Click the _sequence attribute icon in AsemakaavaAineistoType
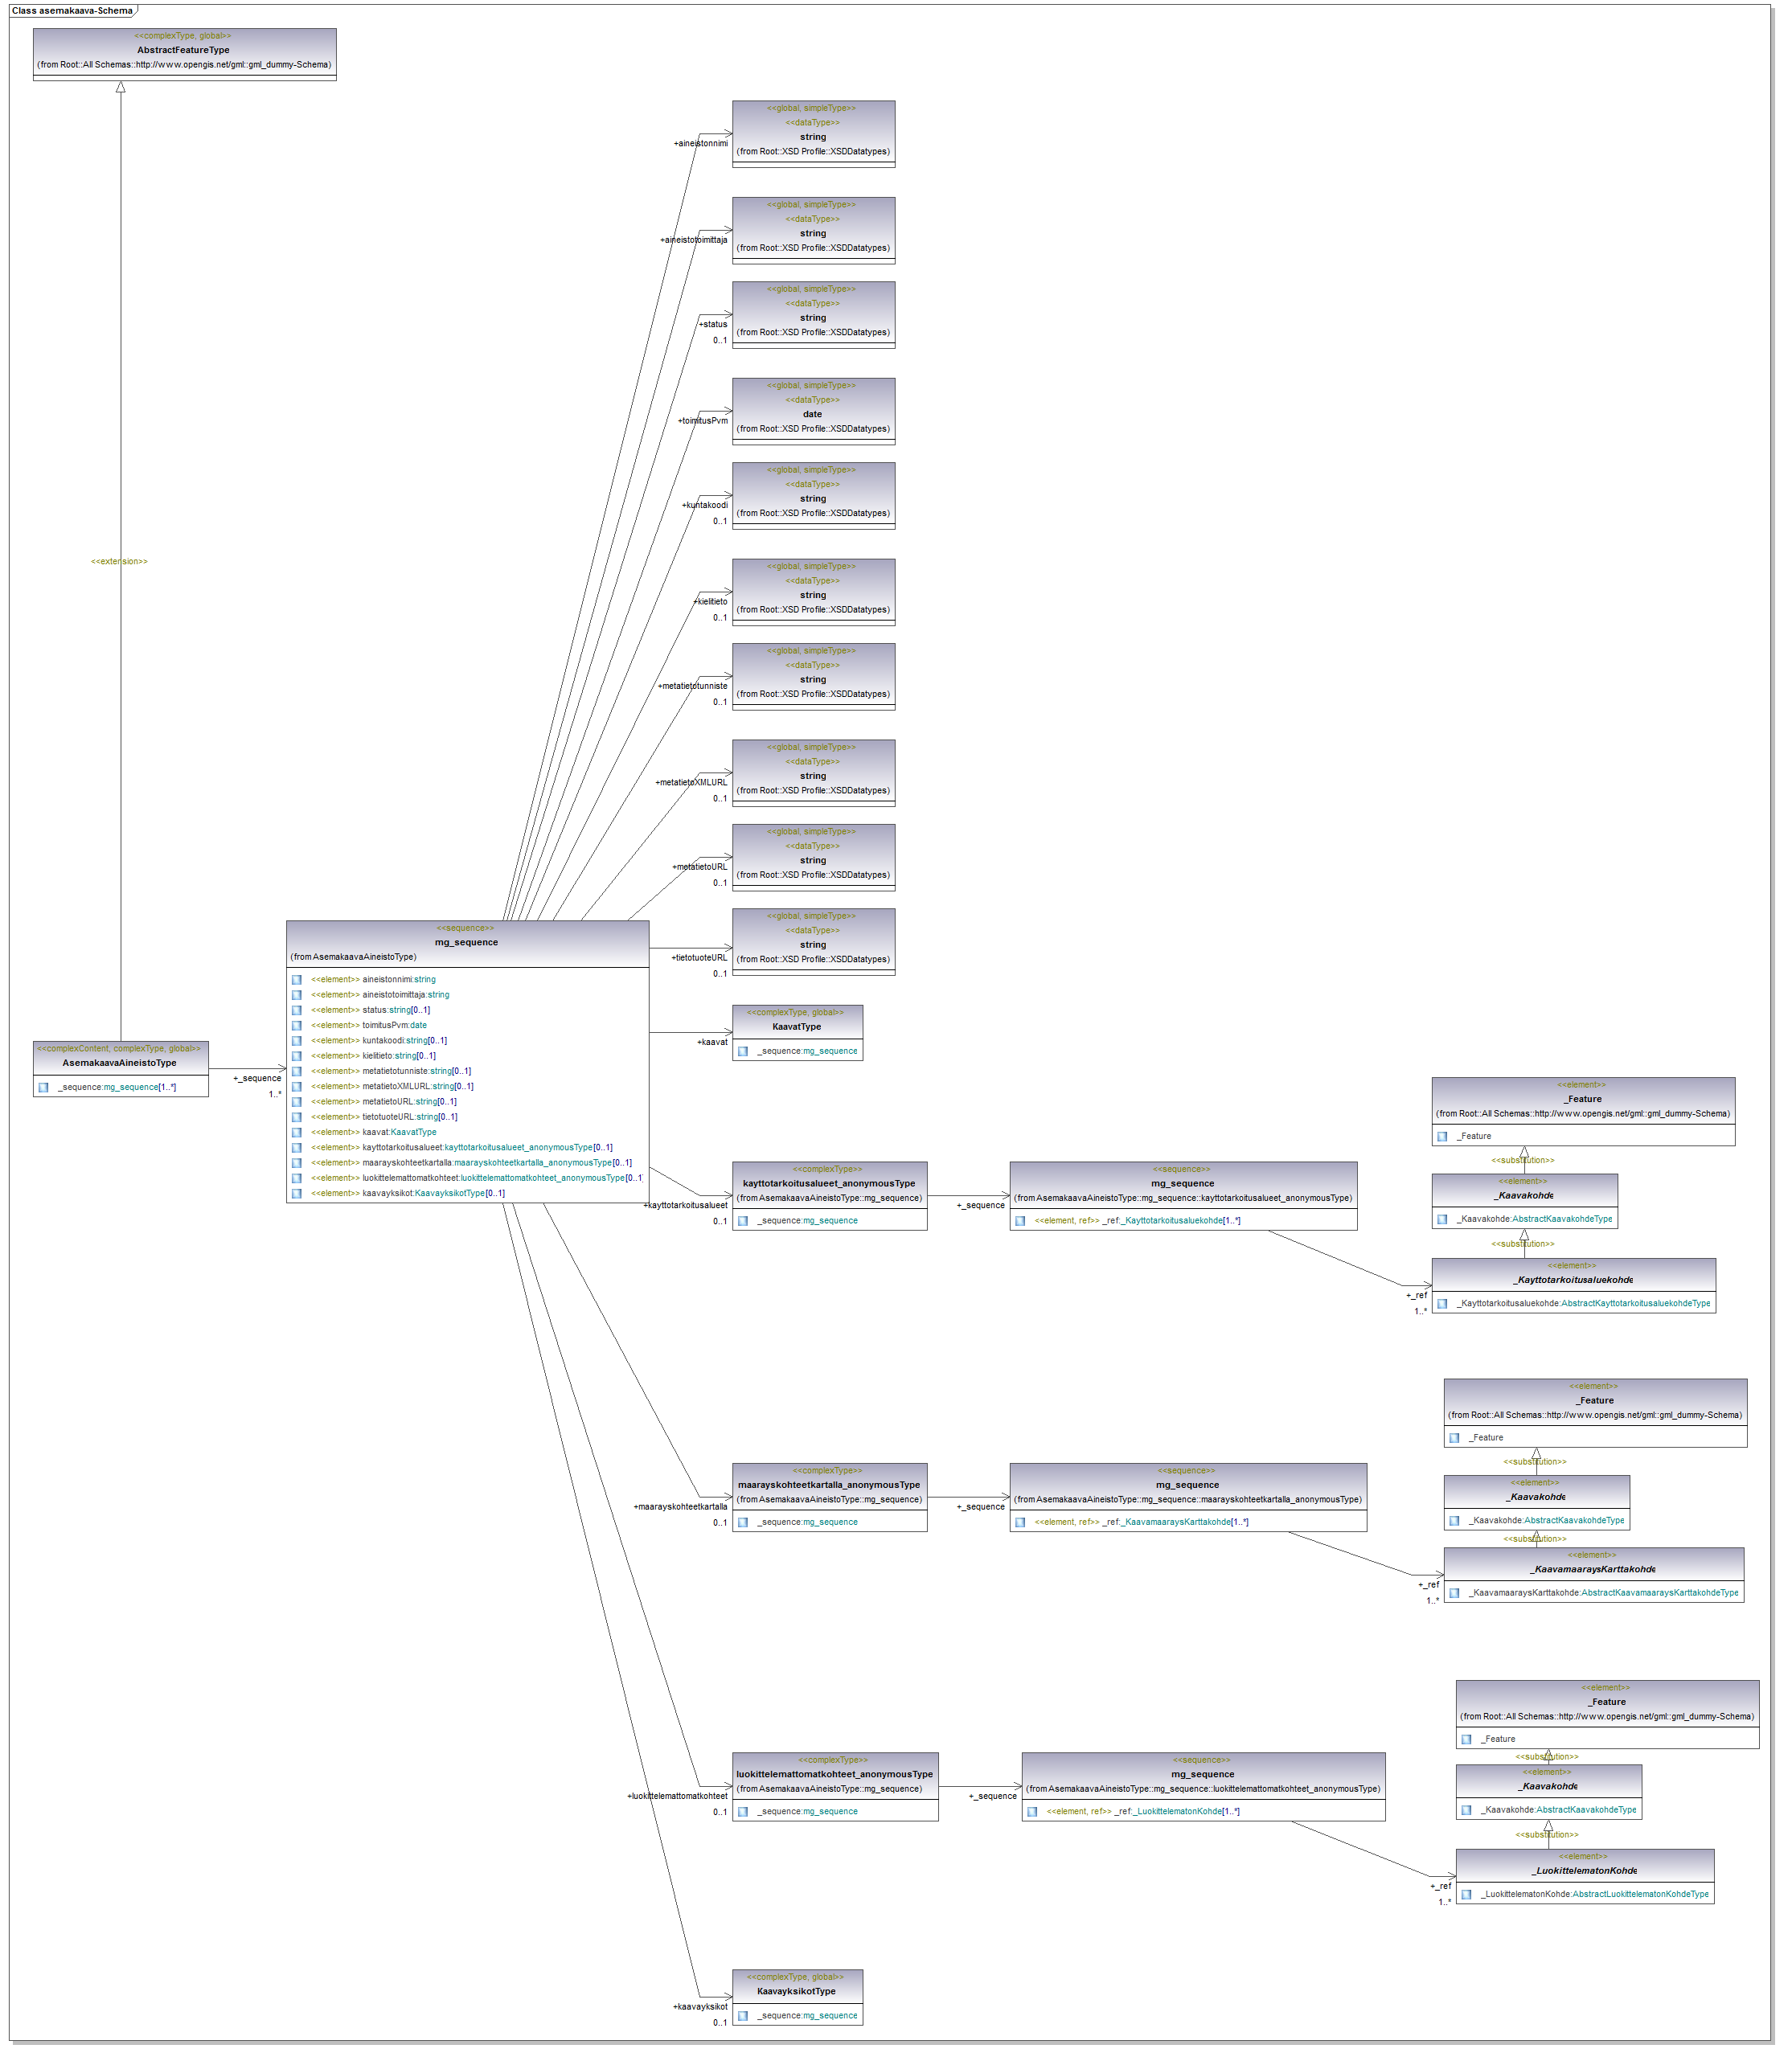The image size is (1792, 2057). (43, 1088)
